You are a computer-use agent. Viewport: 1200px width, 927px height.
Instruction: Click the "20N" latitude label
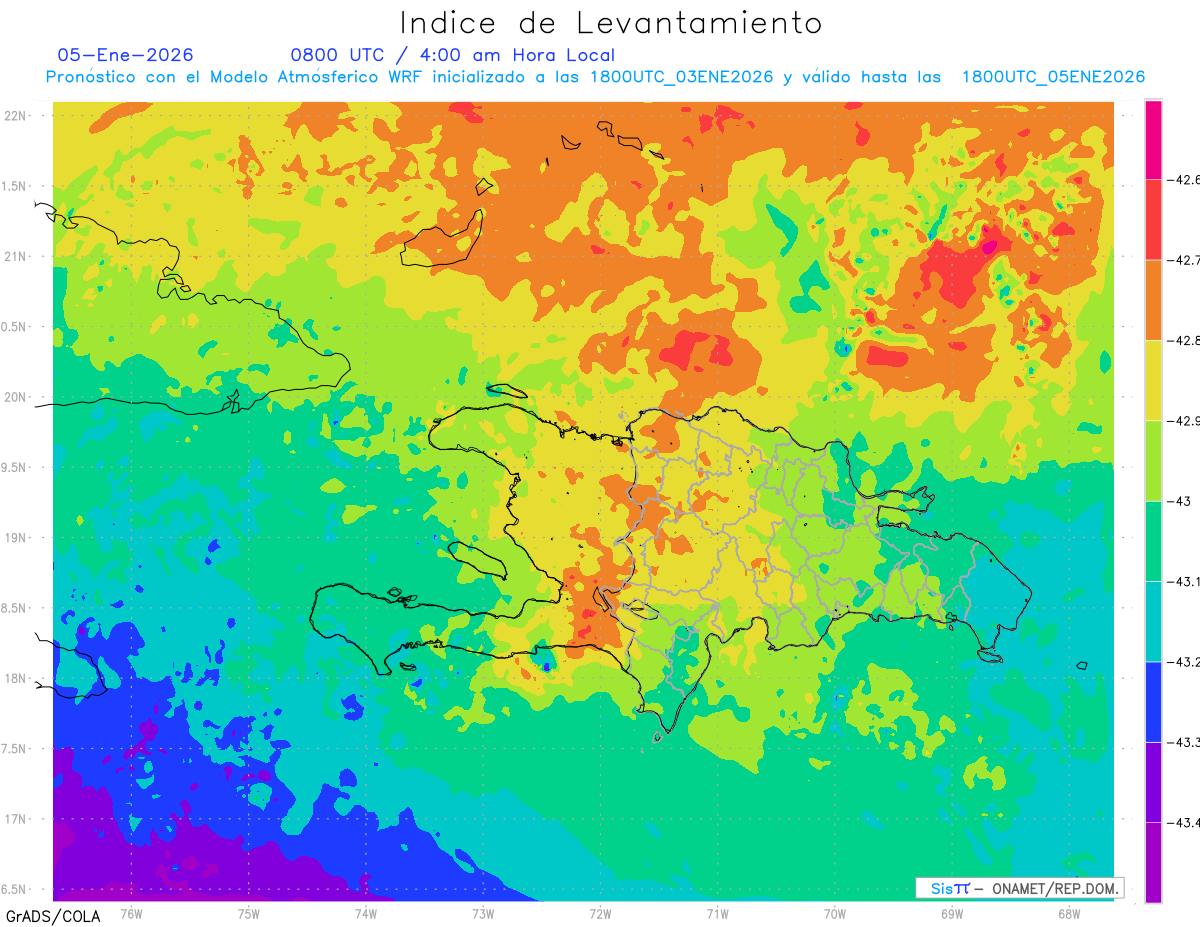point(15,397)
